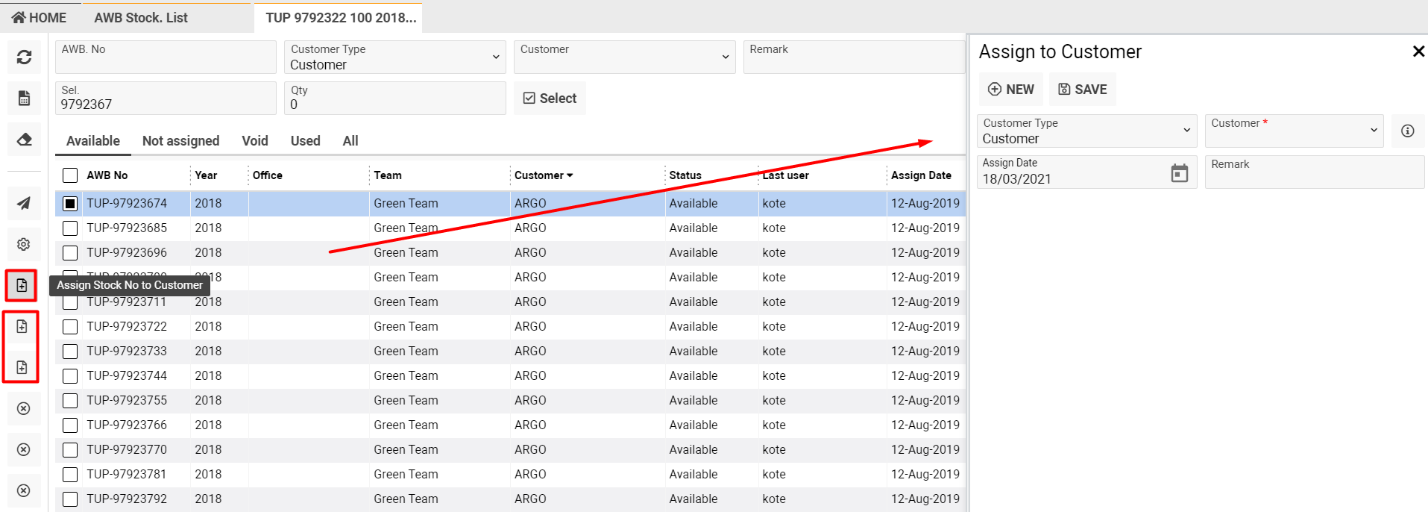Expand the Customer filter dropdown
This screenshot has height=512, width=1428.
tap(625, 57)
